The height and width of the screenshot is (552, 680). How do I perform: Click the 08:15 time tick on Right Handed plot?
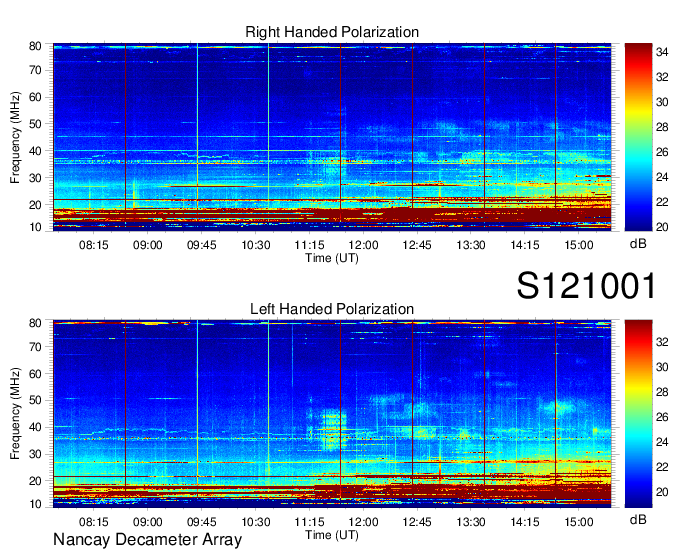(93, 245)
